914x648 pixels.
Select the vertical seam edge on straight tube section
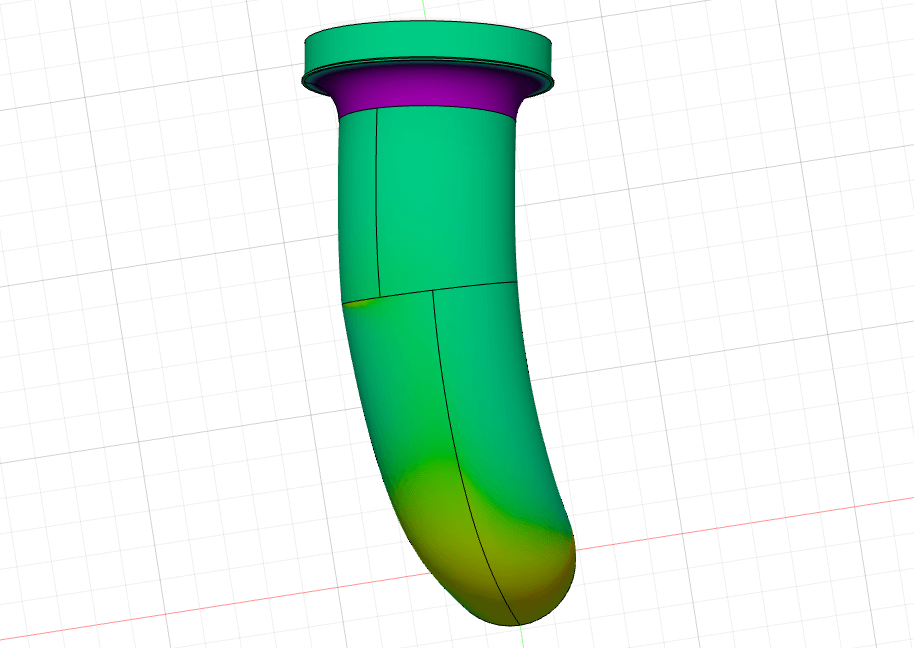378,202
